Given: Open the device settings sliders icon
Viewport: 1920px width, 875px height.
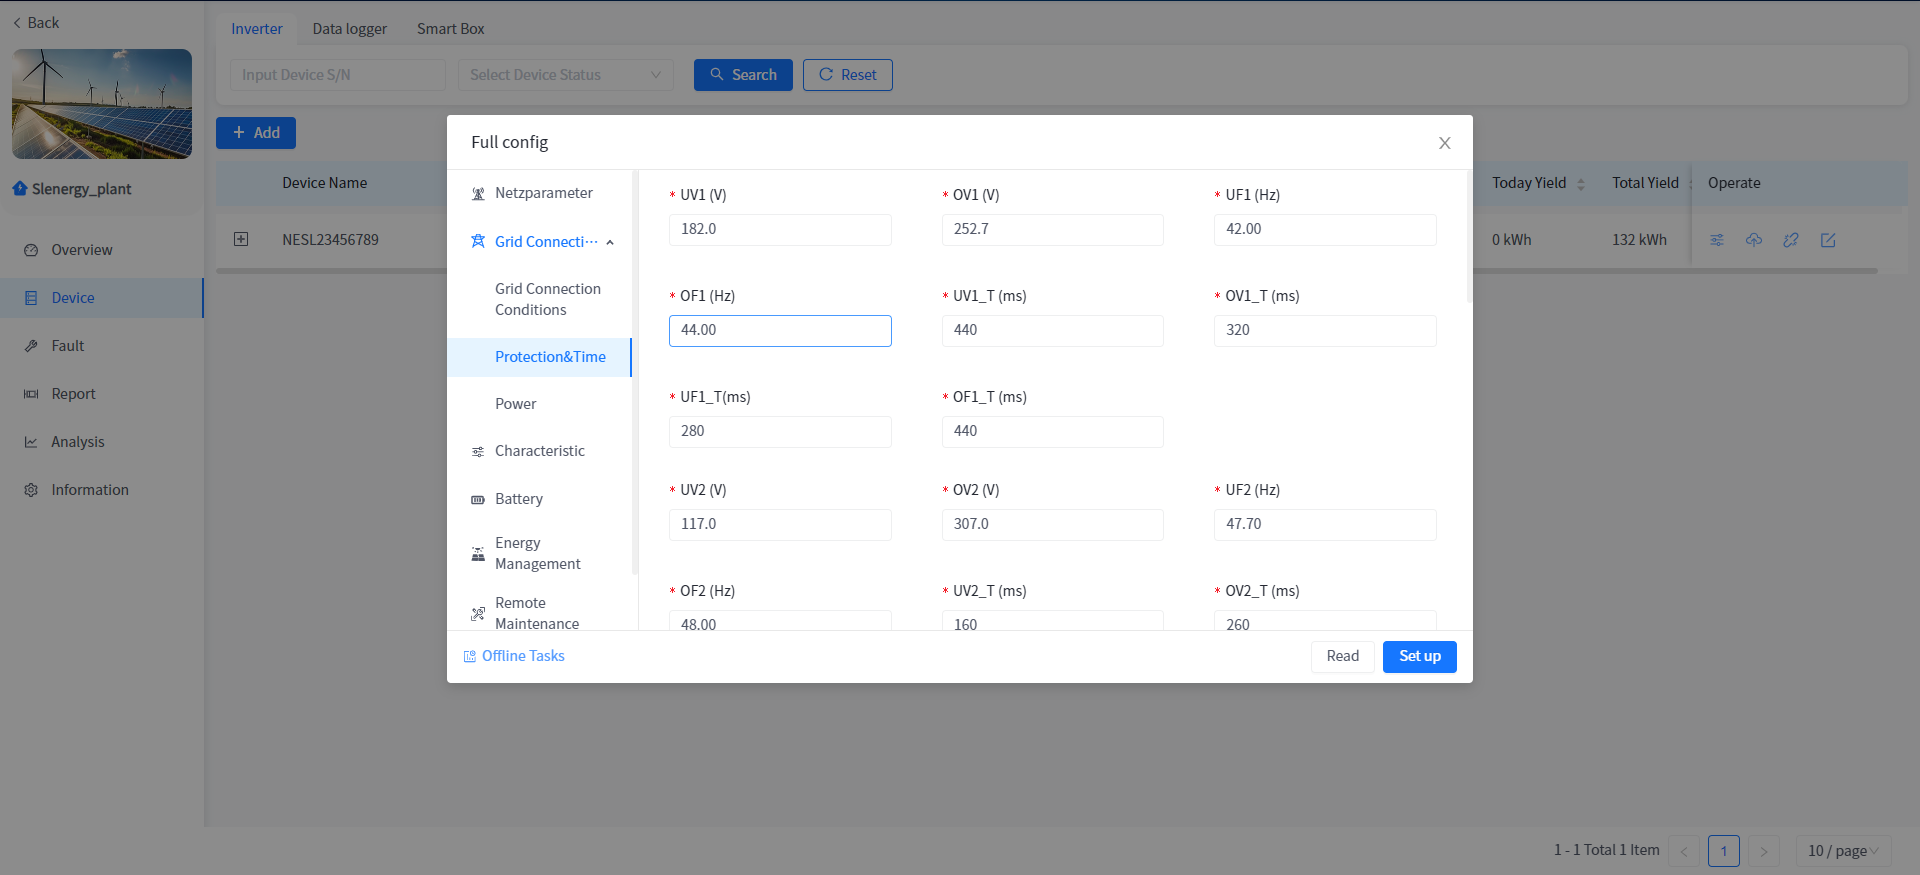Looking at the screenshot, I should pyautogui.click(x=1717, y=240).
